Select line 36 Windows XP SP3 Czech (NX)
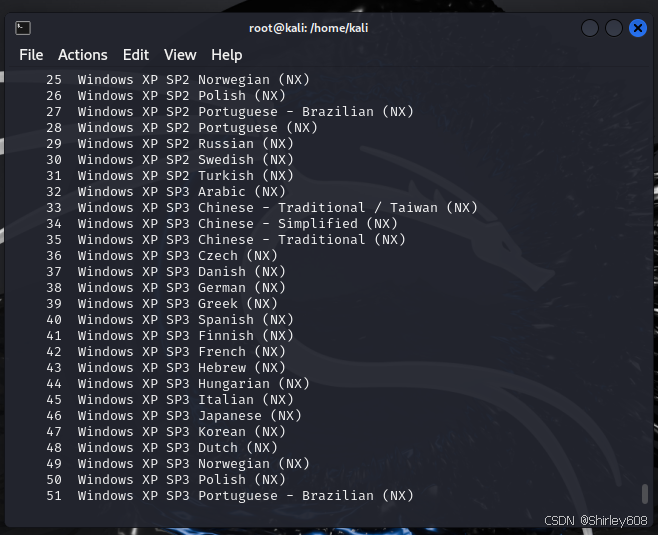Image resolution: width=658 pixels, height=535 pixels. (x=162, y=256)
